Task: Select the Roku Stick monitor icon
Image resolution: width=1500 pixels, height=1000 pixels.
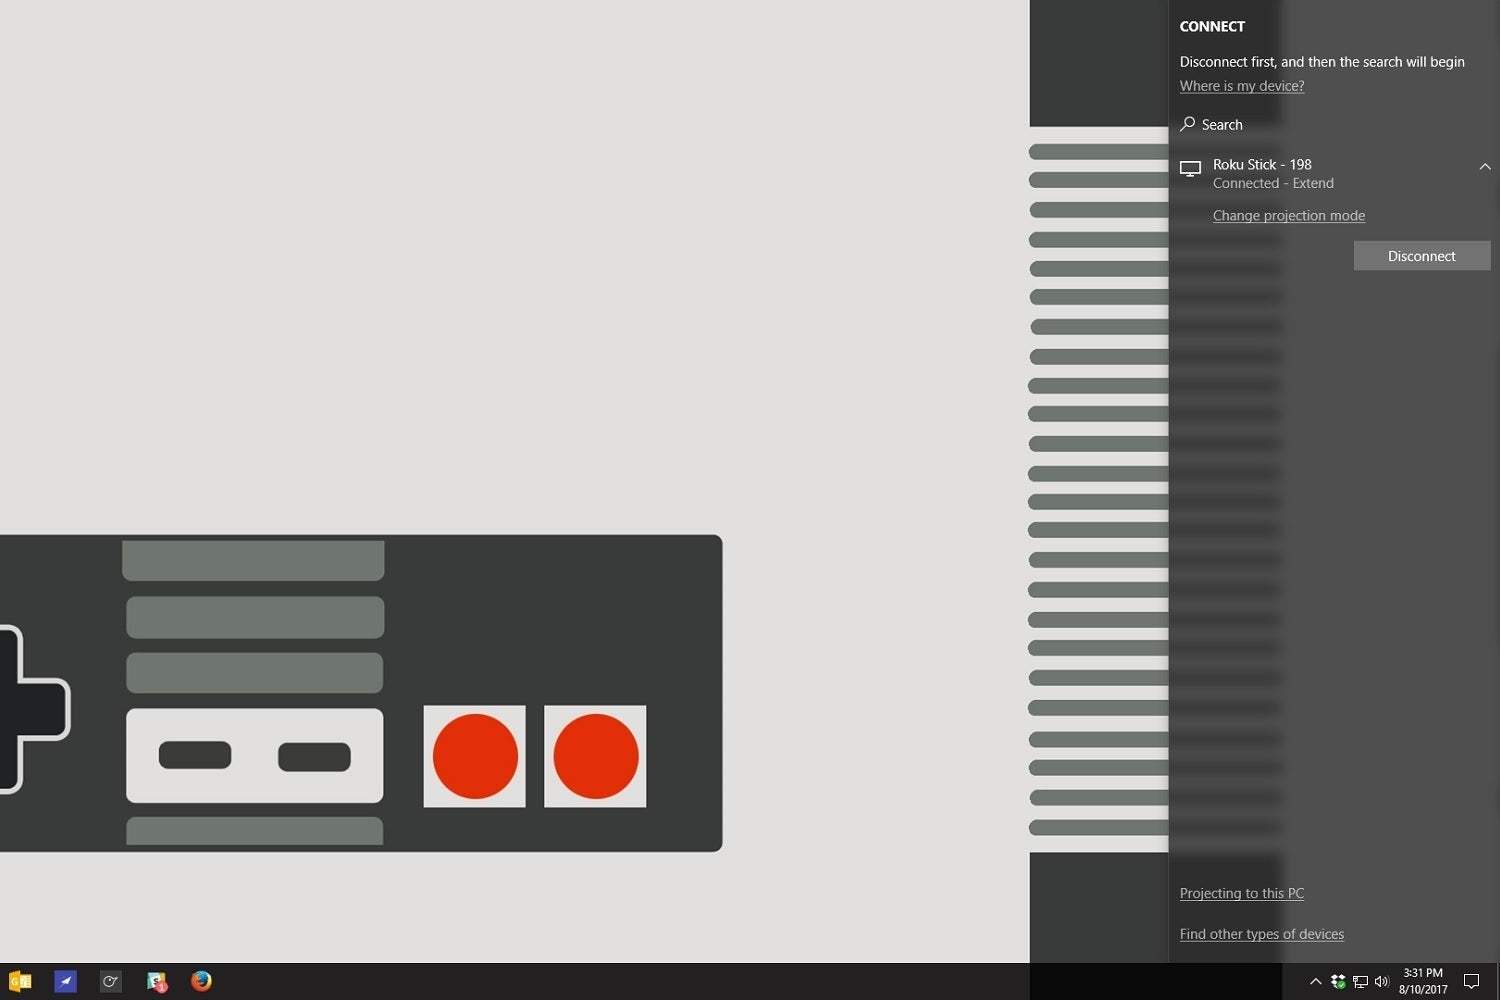Action: [x=1190, y=169]
